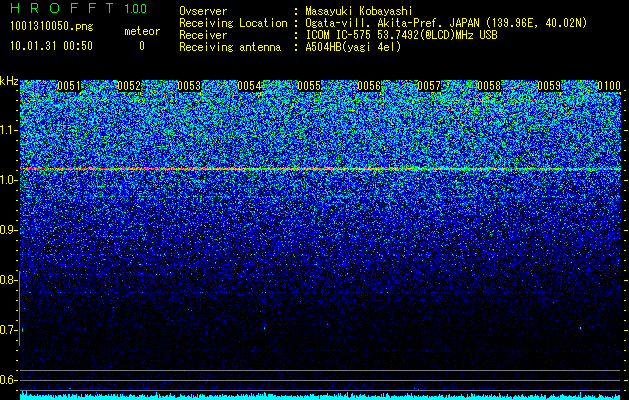
Task: Select the filename 1001310050.png
Action: (x=52, y=26)
